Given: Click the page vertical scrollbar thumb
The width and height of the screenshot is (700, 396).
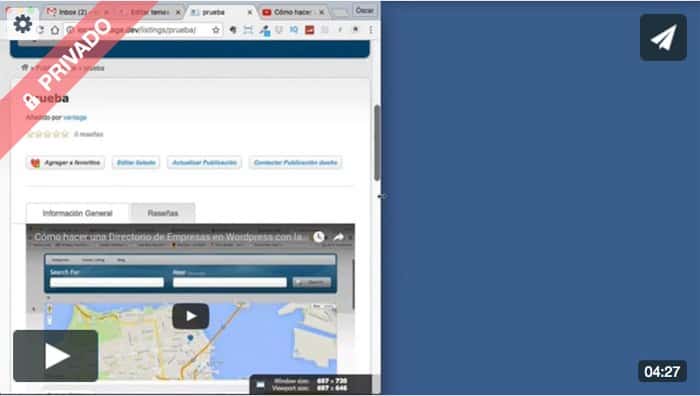Looking at the screenshot, I should pyautogui.click(x=377, y=143).
